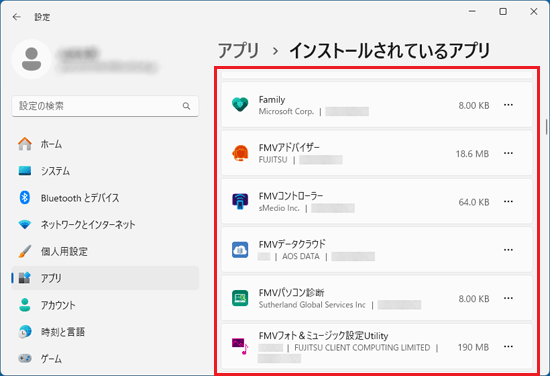Open the user account avatar
Screen dimensions: 550x376
[32, 59]
